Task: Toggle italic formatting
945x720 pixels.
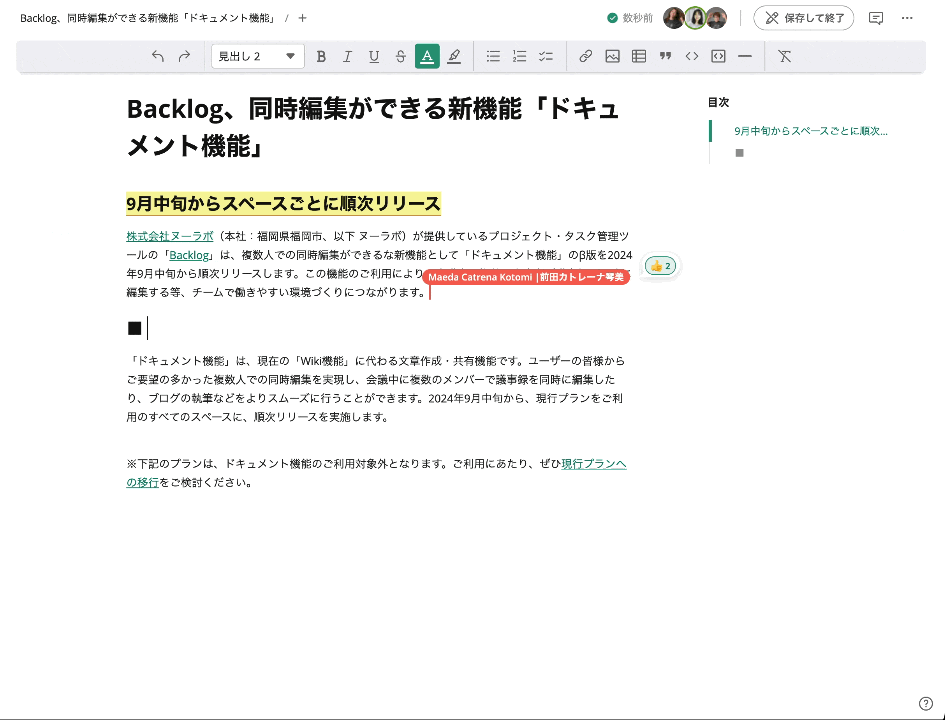Action: click(347, 56)
